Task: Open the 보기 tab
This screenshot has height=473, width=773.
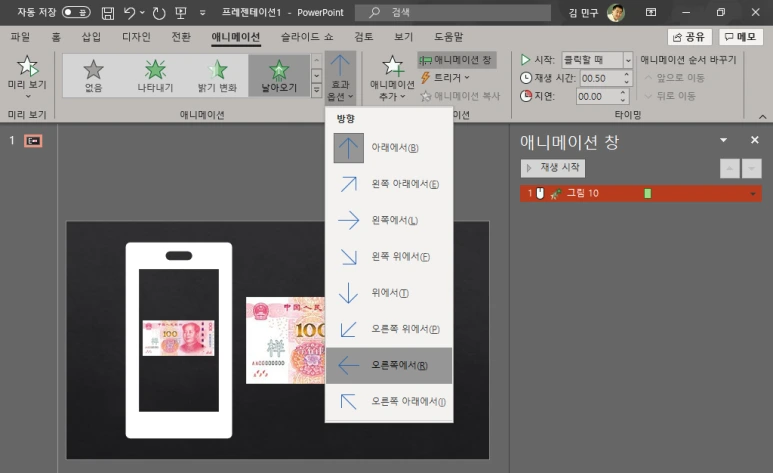Action: [x=403, y=36]
